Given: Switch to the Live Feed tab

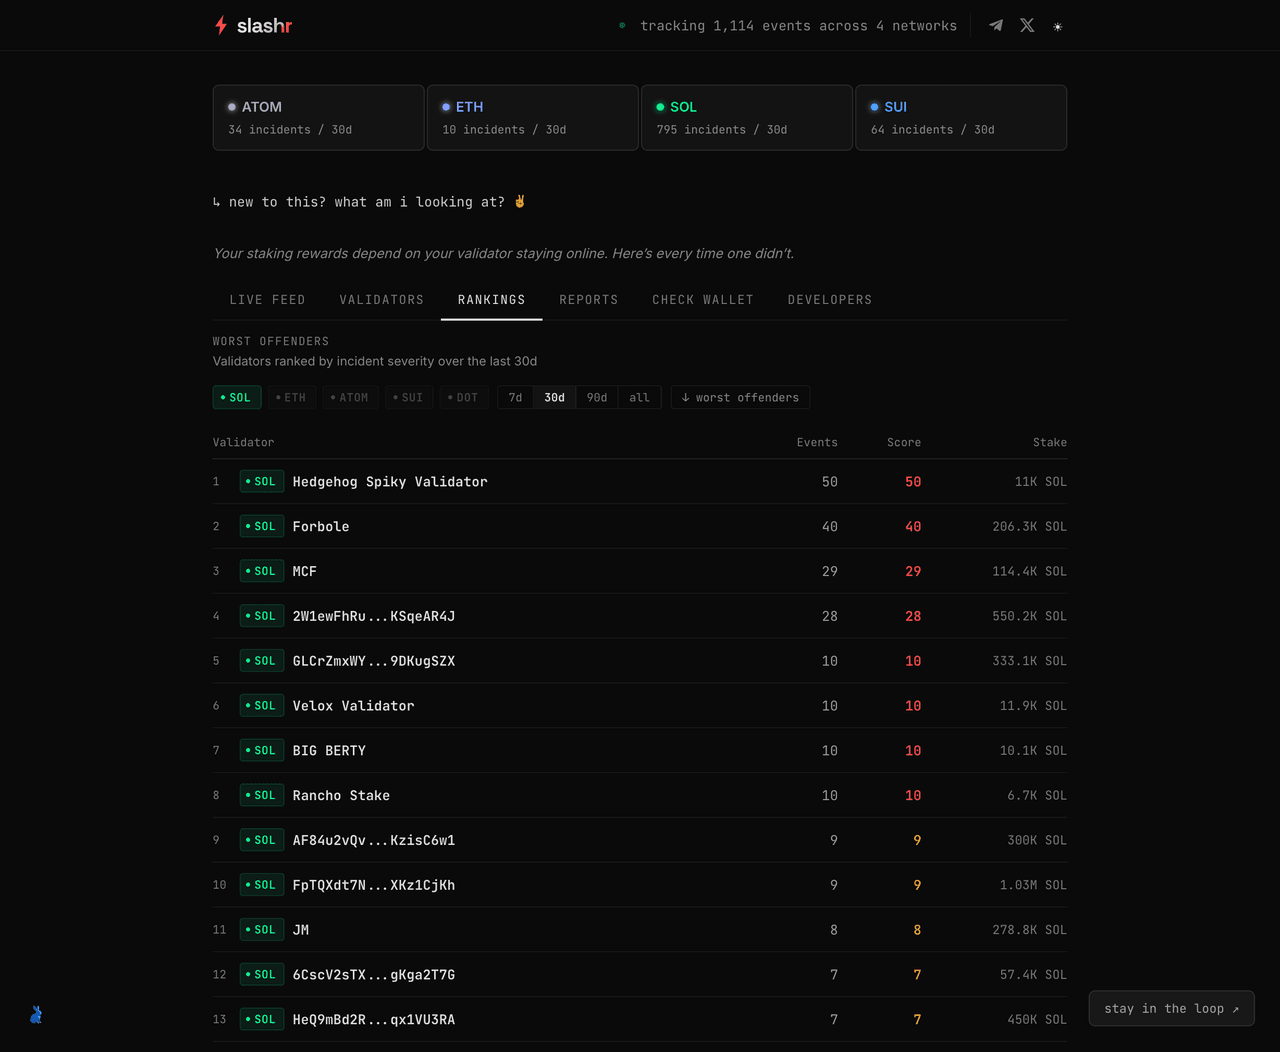Looking at the screenshot, I should [267, 300].
